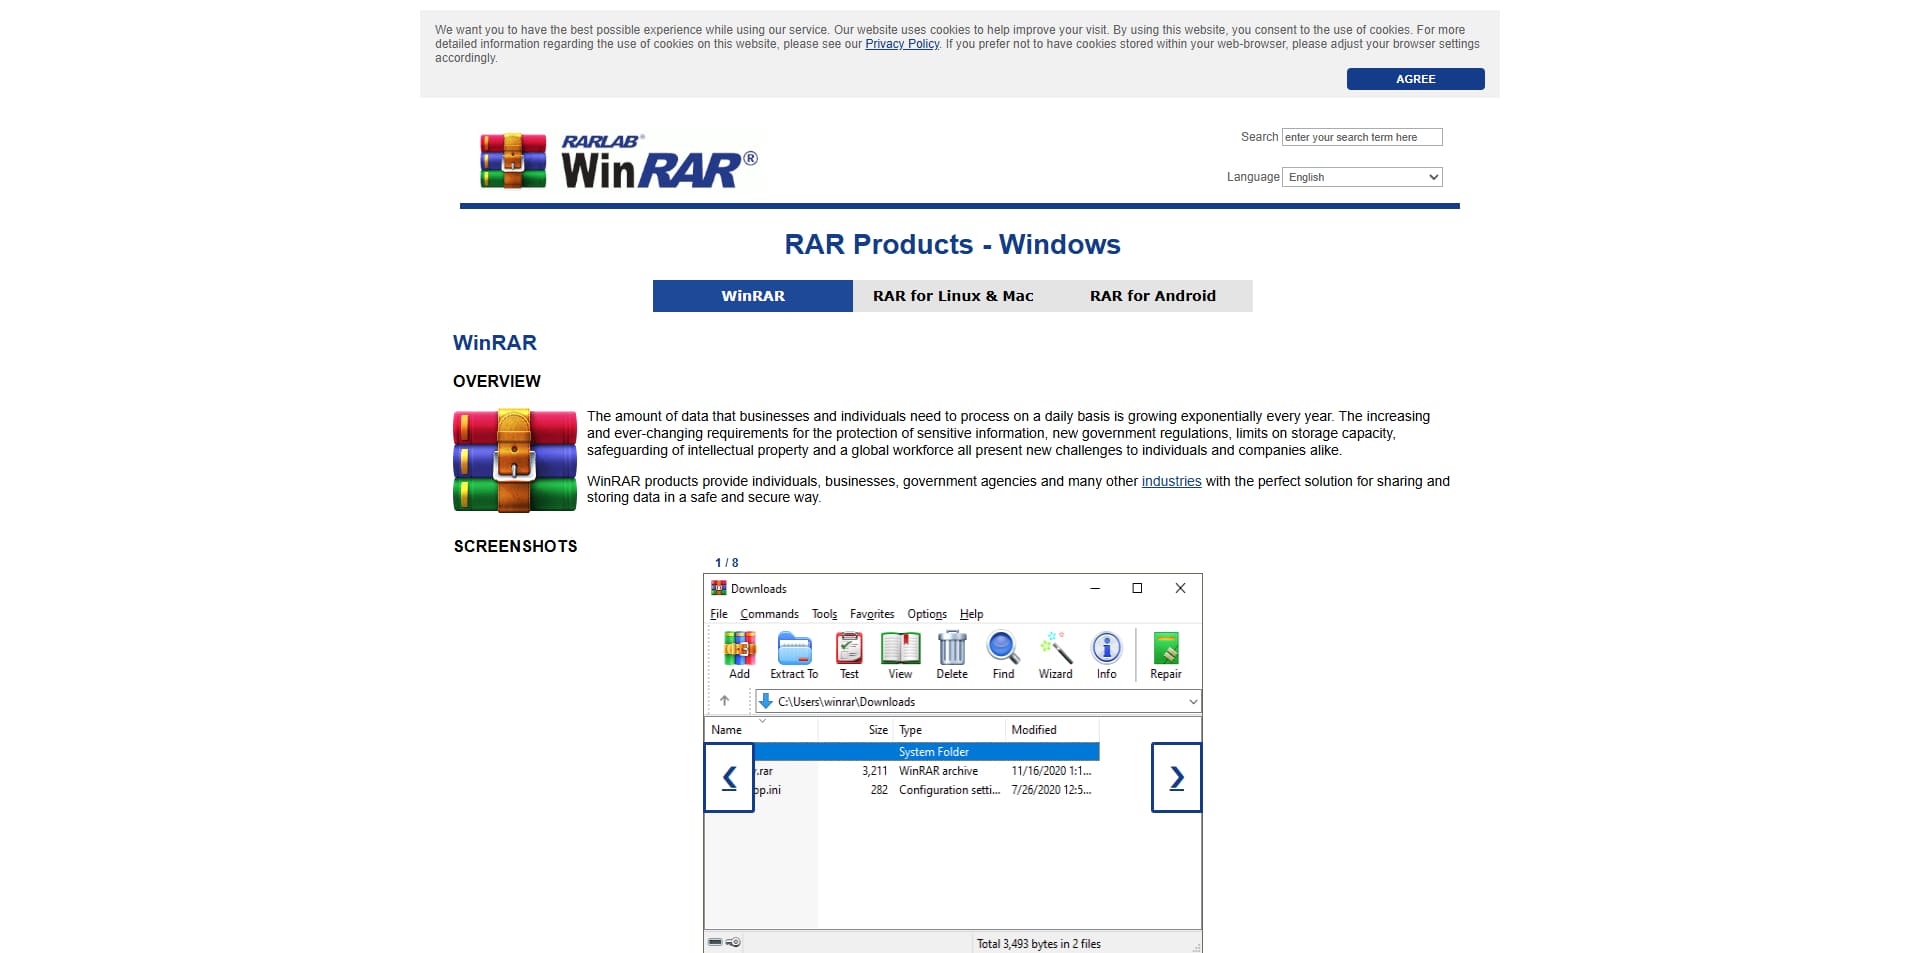Click the drive/key icon in status bar
Viewport: 1920px width, 953px height.
725,942
